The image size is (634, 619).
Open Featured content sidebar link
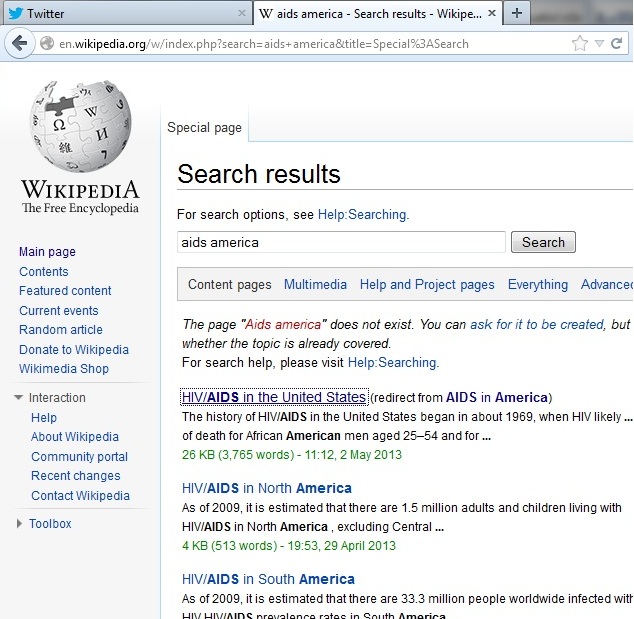coord(65,290)
